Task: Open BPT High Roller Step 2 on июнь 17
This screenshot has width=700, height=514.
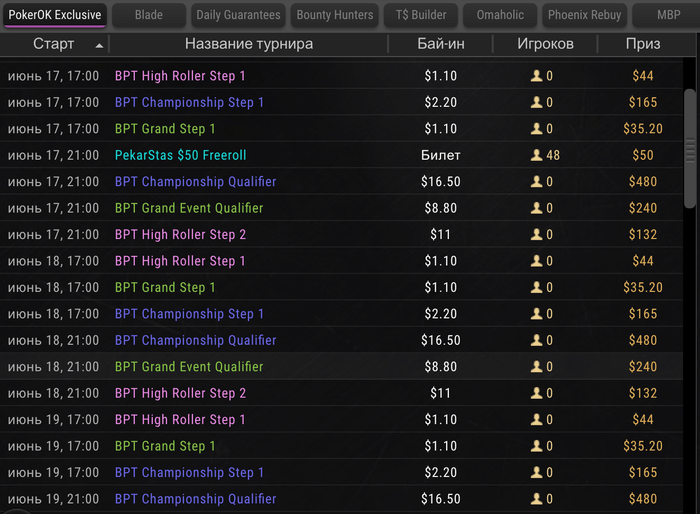Action: [x=180, y=234]
